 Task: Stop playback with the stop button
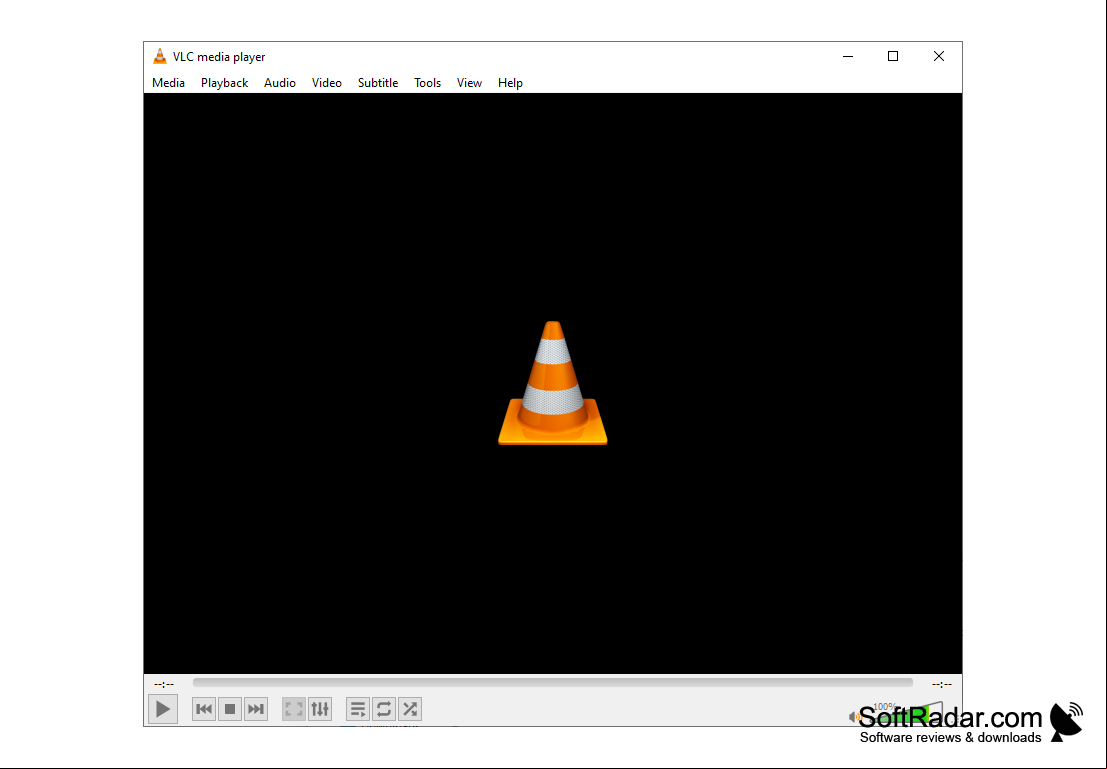[x=229, y=709]
